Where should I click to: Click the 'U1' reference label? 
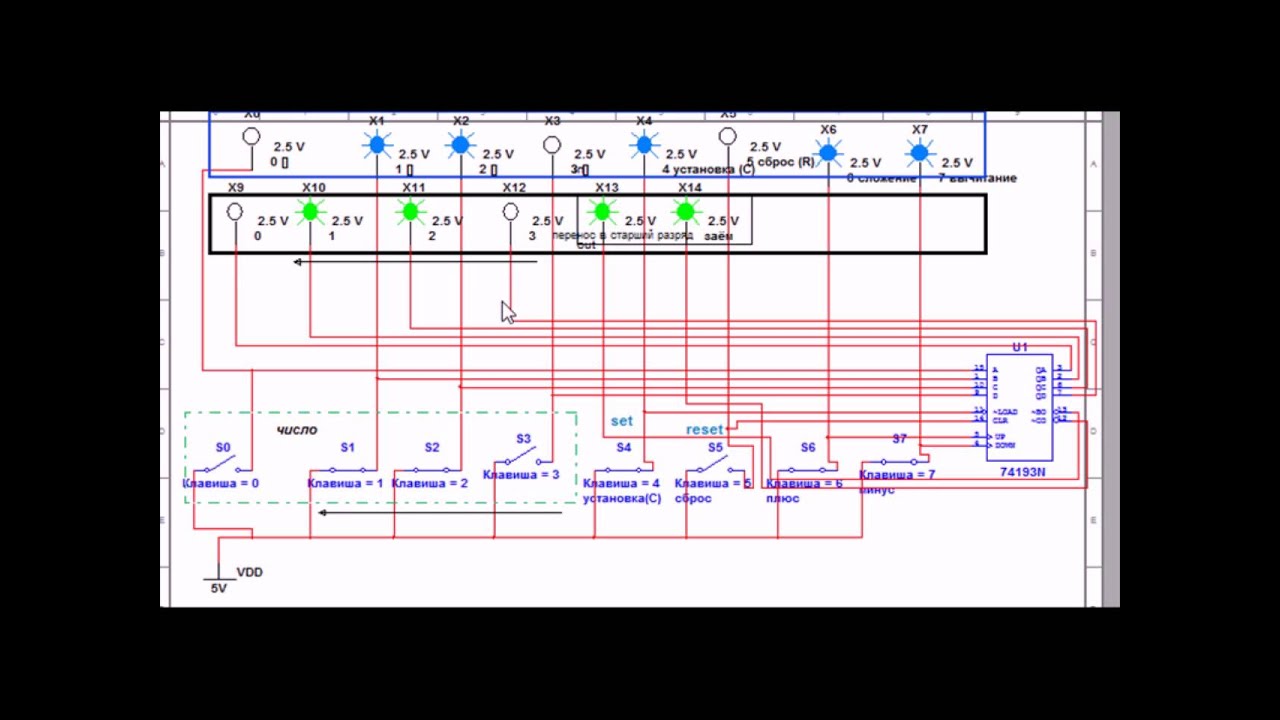coord(1020,347)
